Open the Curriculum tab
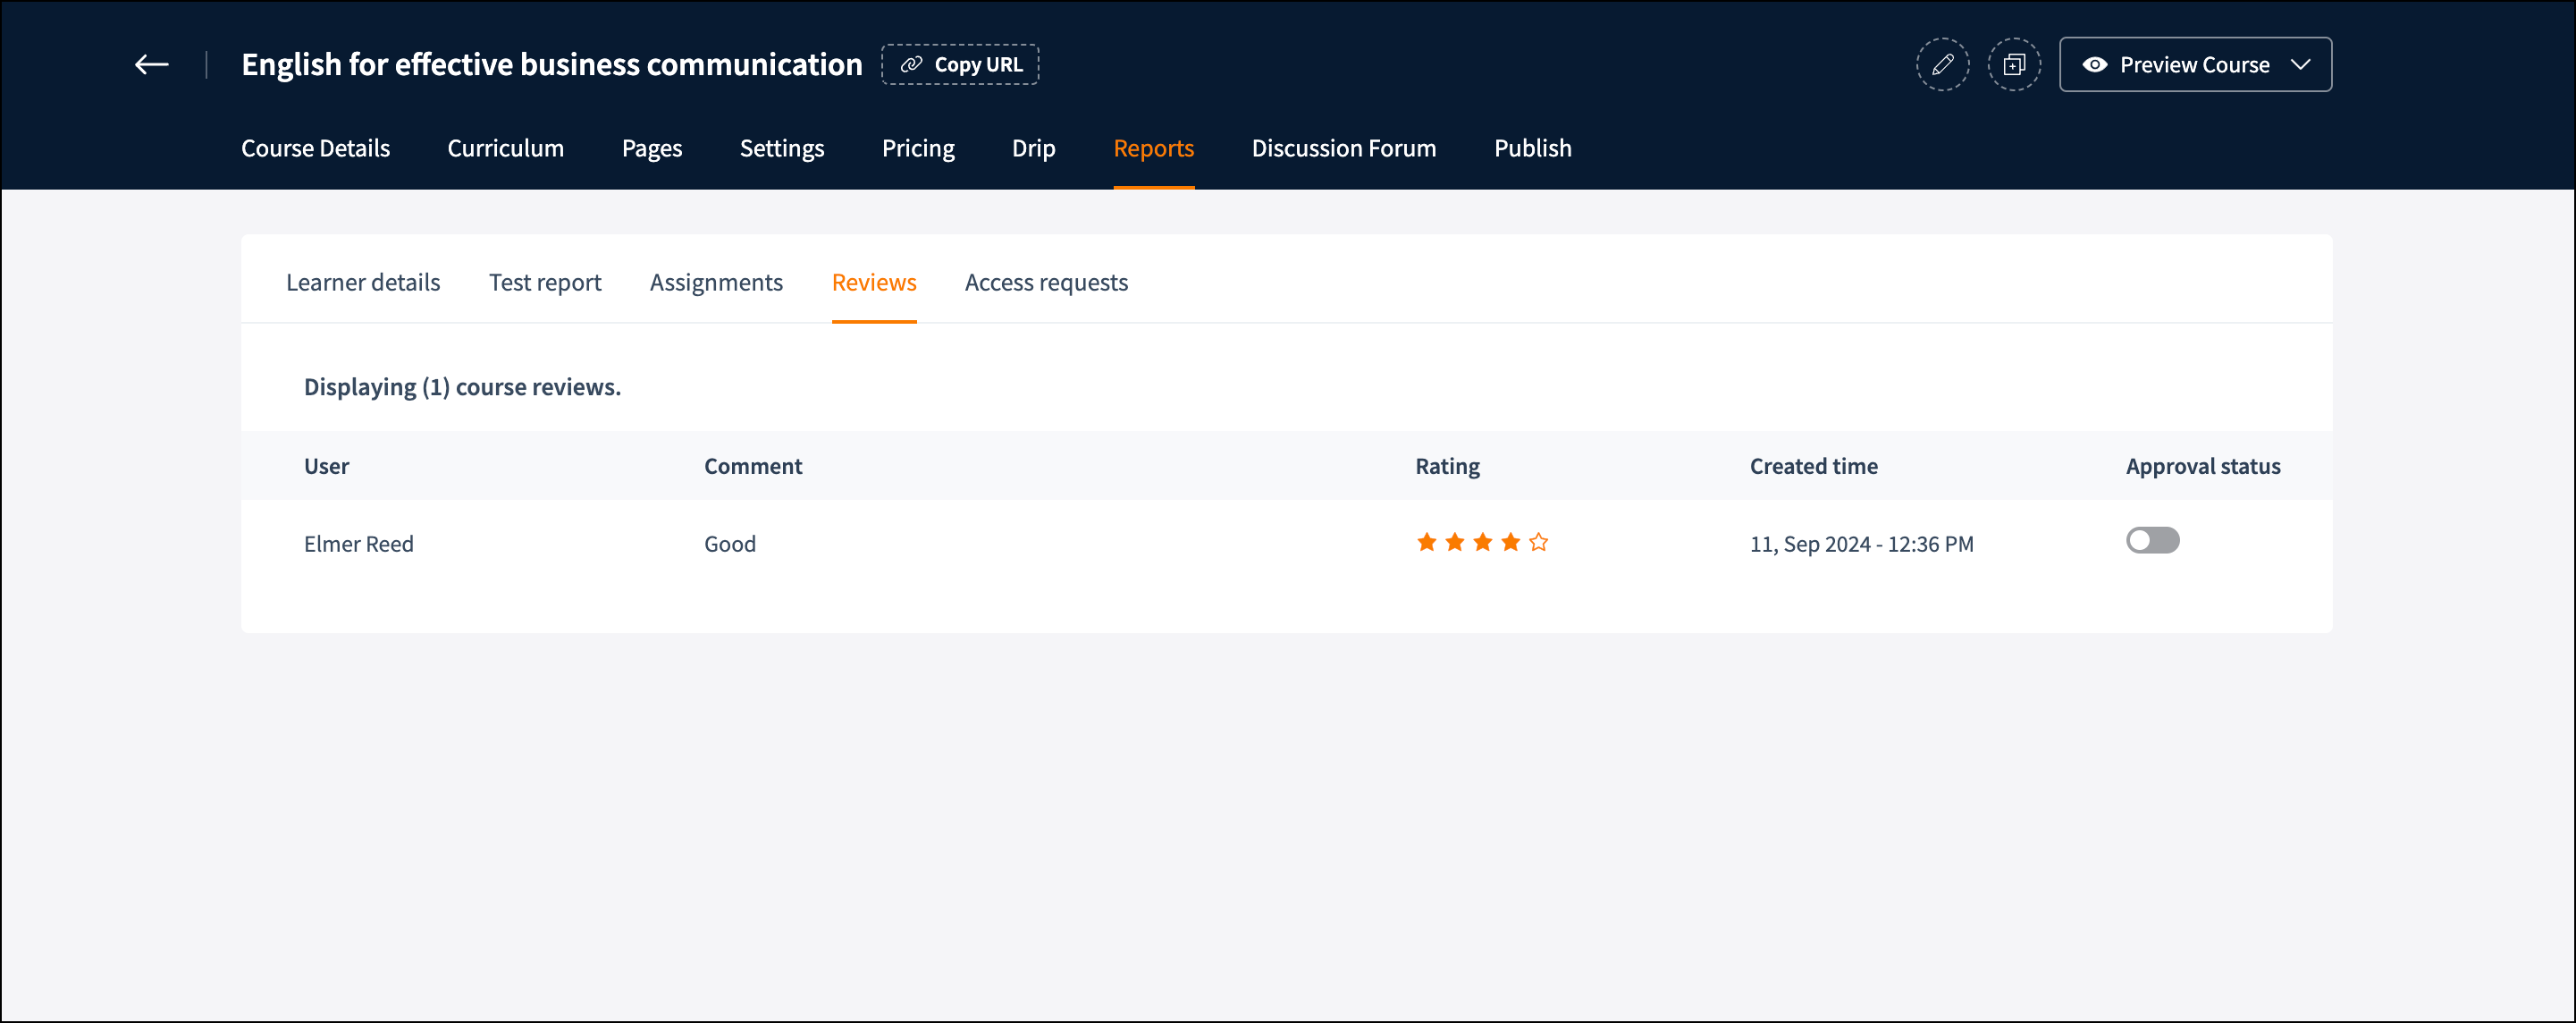2576x1023 pixels. [x=505, y=148]
